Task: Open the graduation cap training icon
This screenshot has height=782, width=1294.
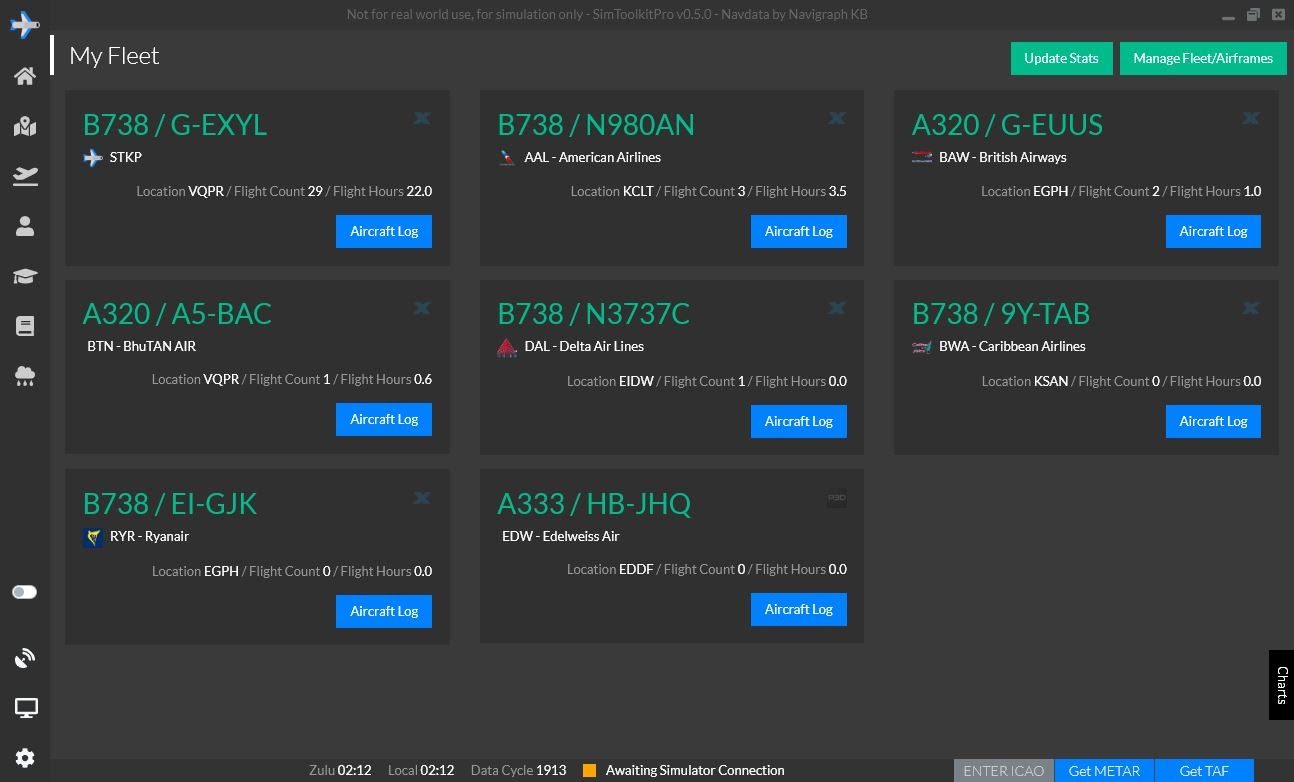Action: tap(25, 276)
